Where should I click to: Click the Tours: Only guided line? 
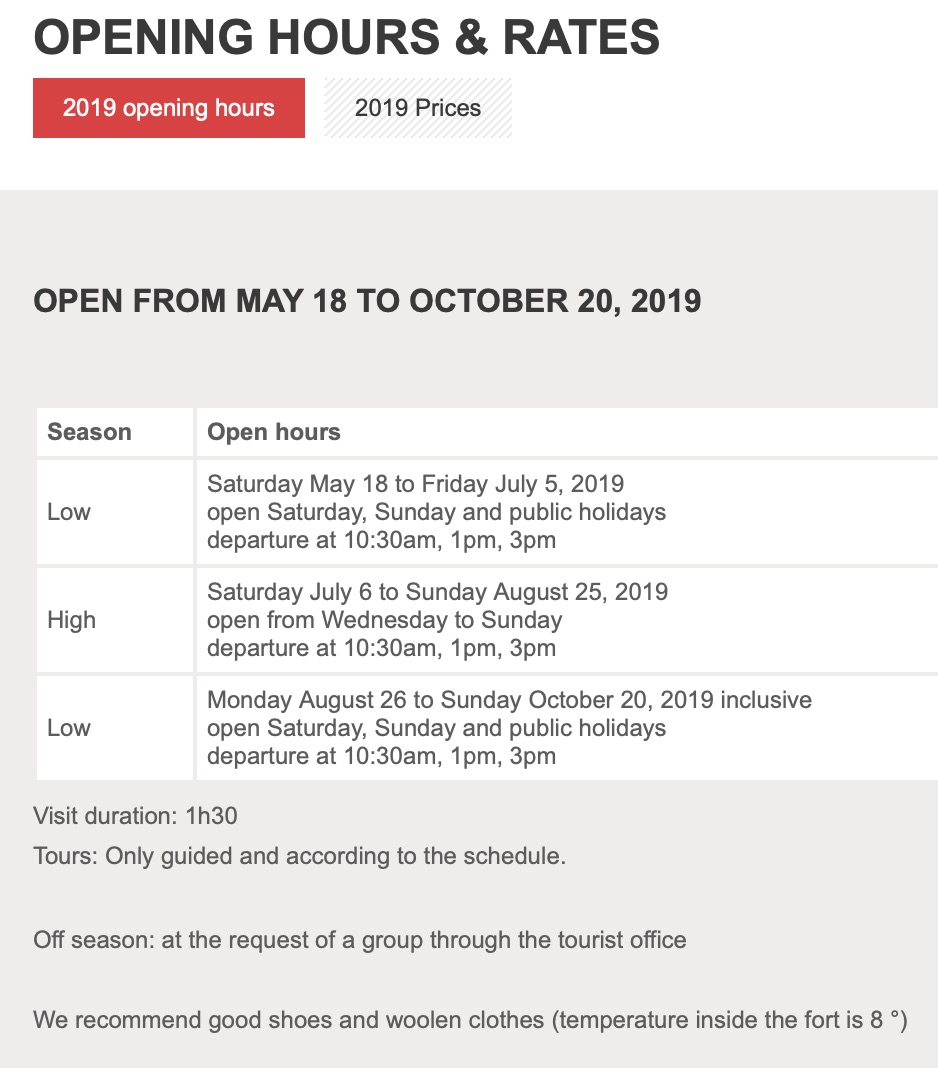pos(299,856)
